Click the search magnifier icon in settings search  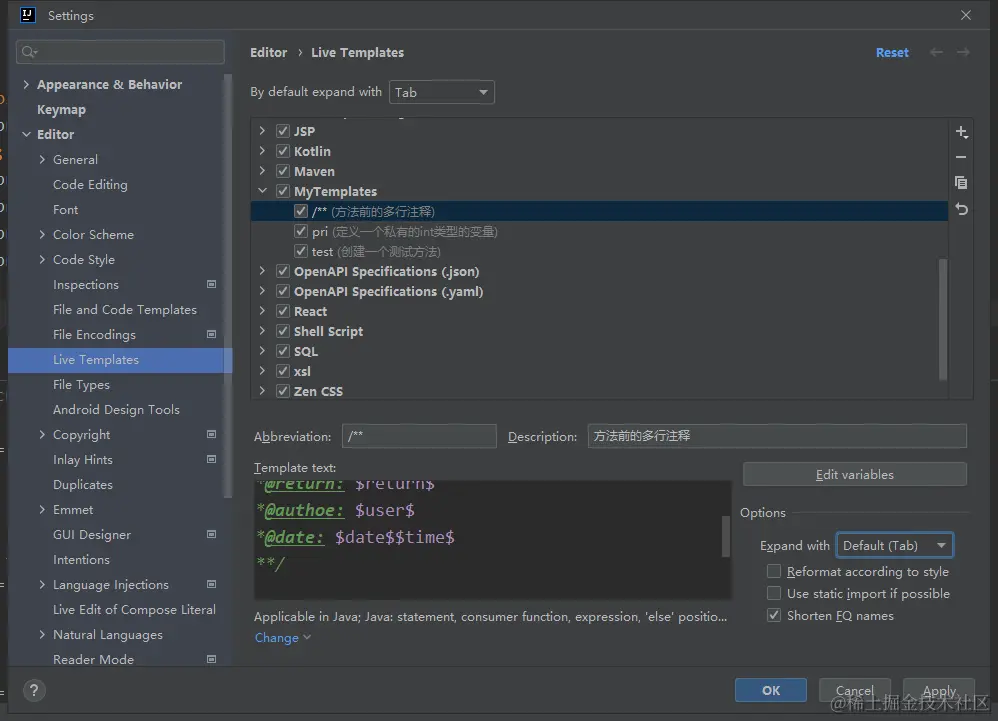pos(29,52)
